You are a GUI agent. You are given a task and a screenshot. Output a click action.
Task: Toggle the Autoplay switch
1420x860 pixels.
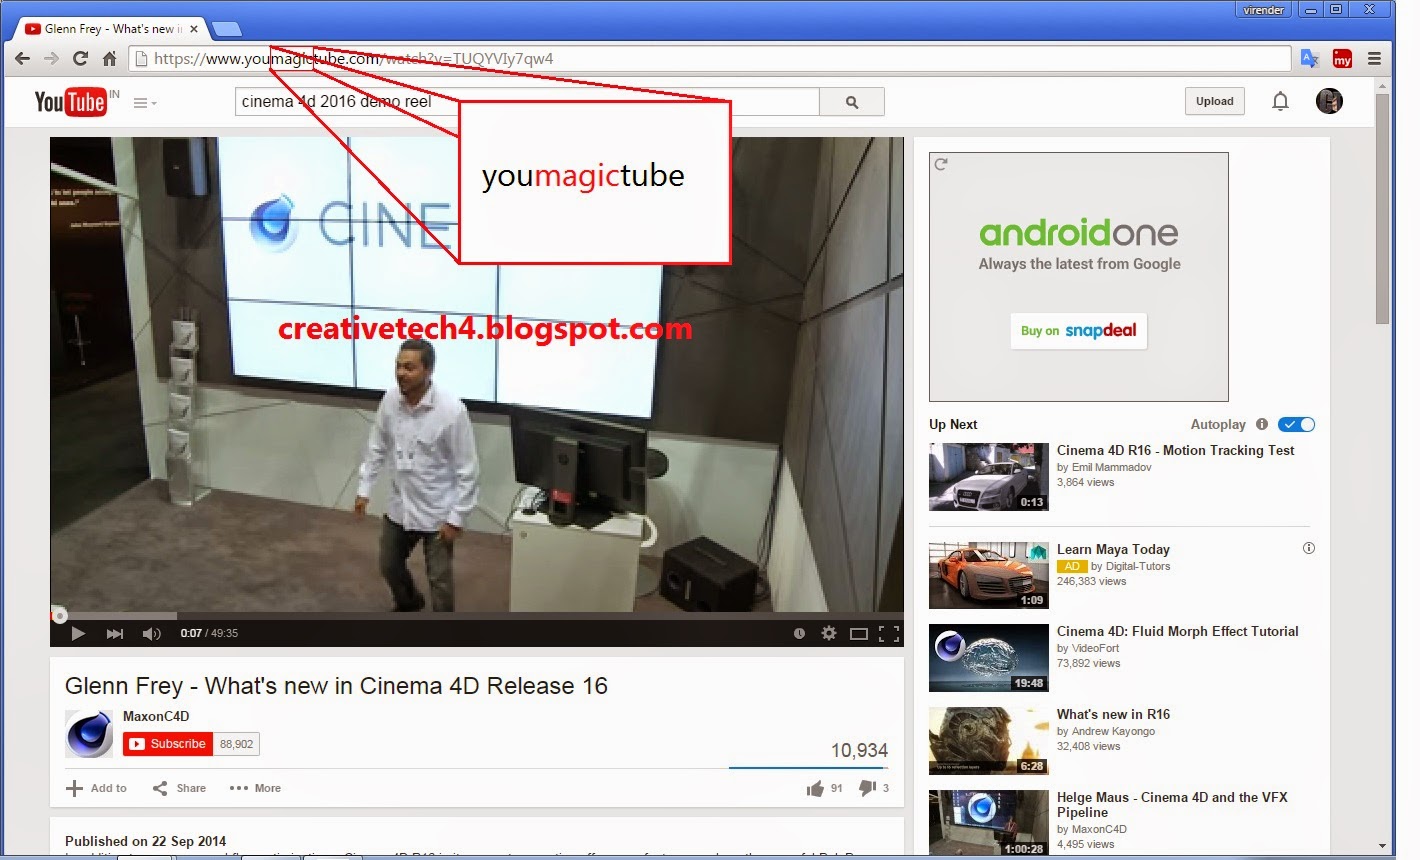[1296, 425]
